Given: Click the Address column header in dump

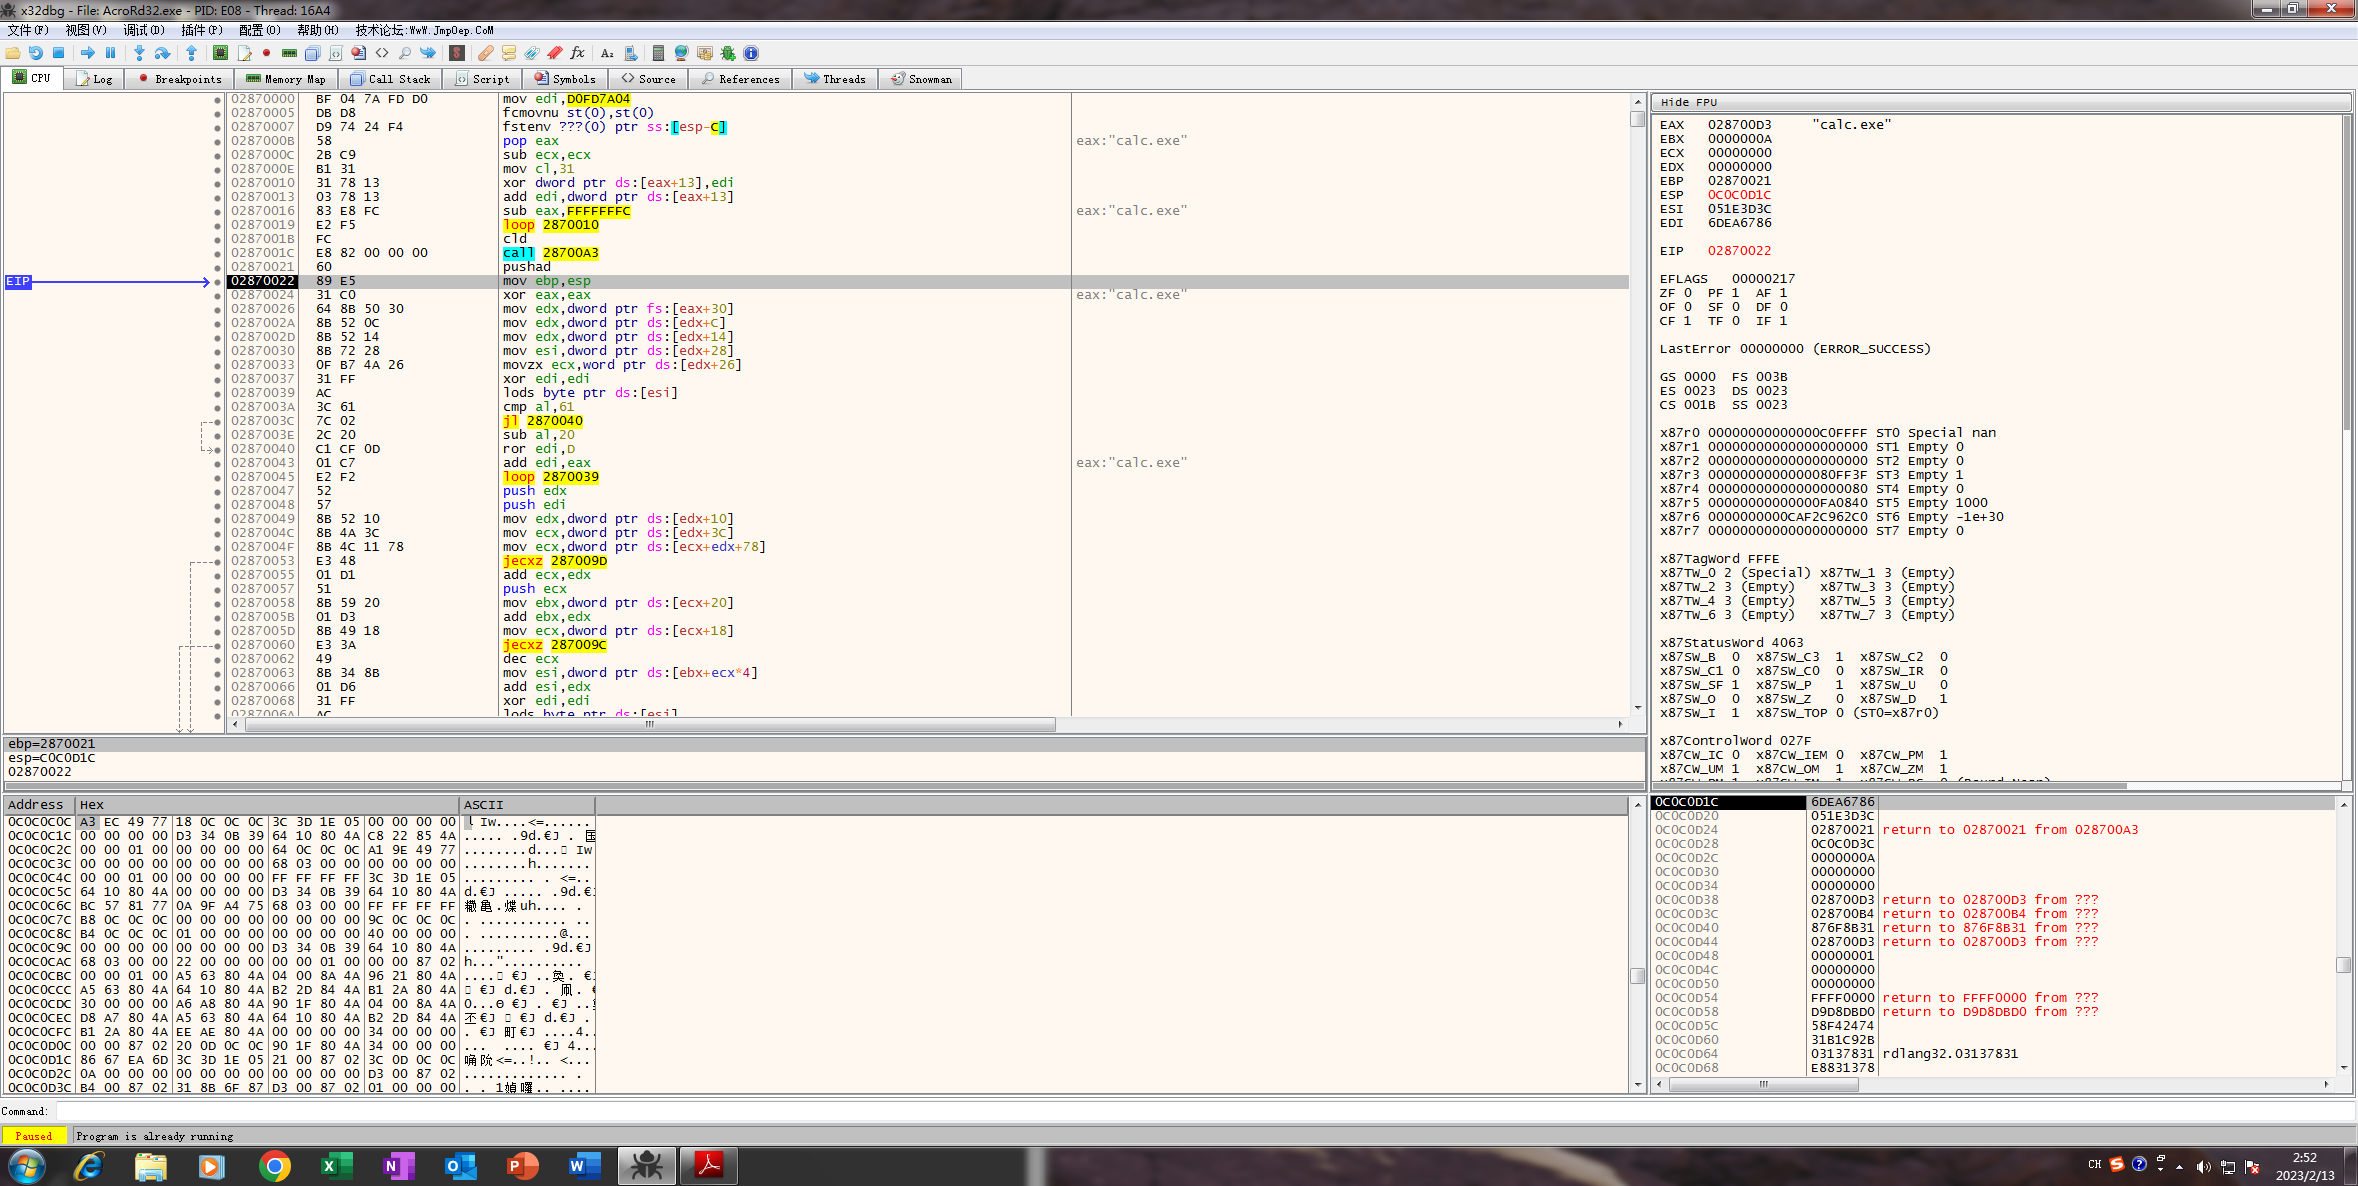Looking at the screenshot, I should tap(40, 805).
